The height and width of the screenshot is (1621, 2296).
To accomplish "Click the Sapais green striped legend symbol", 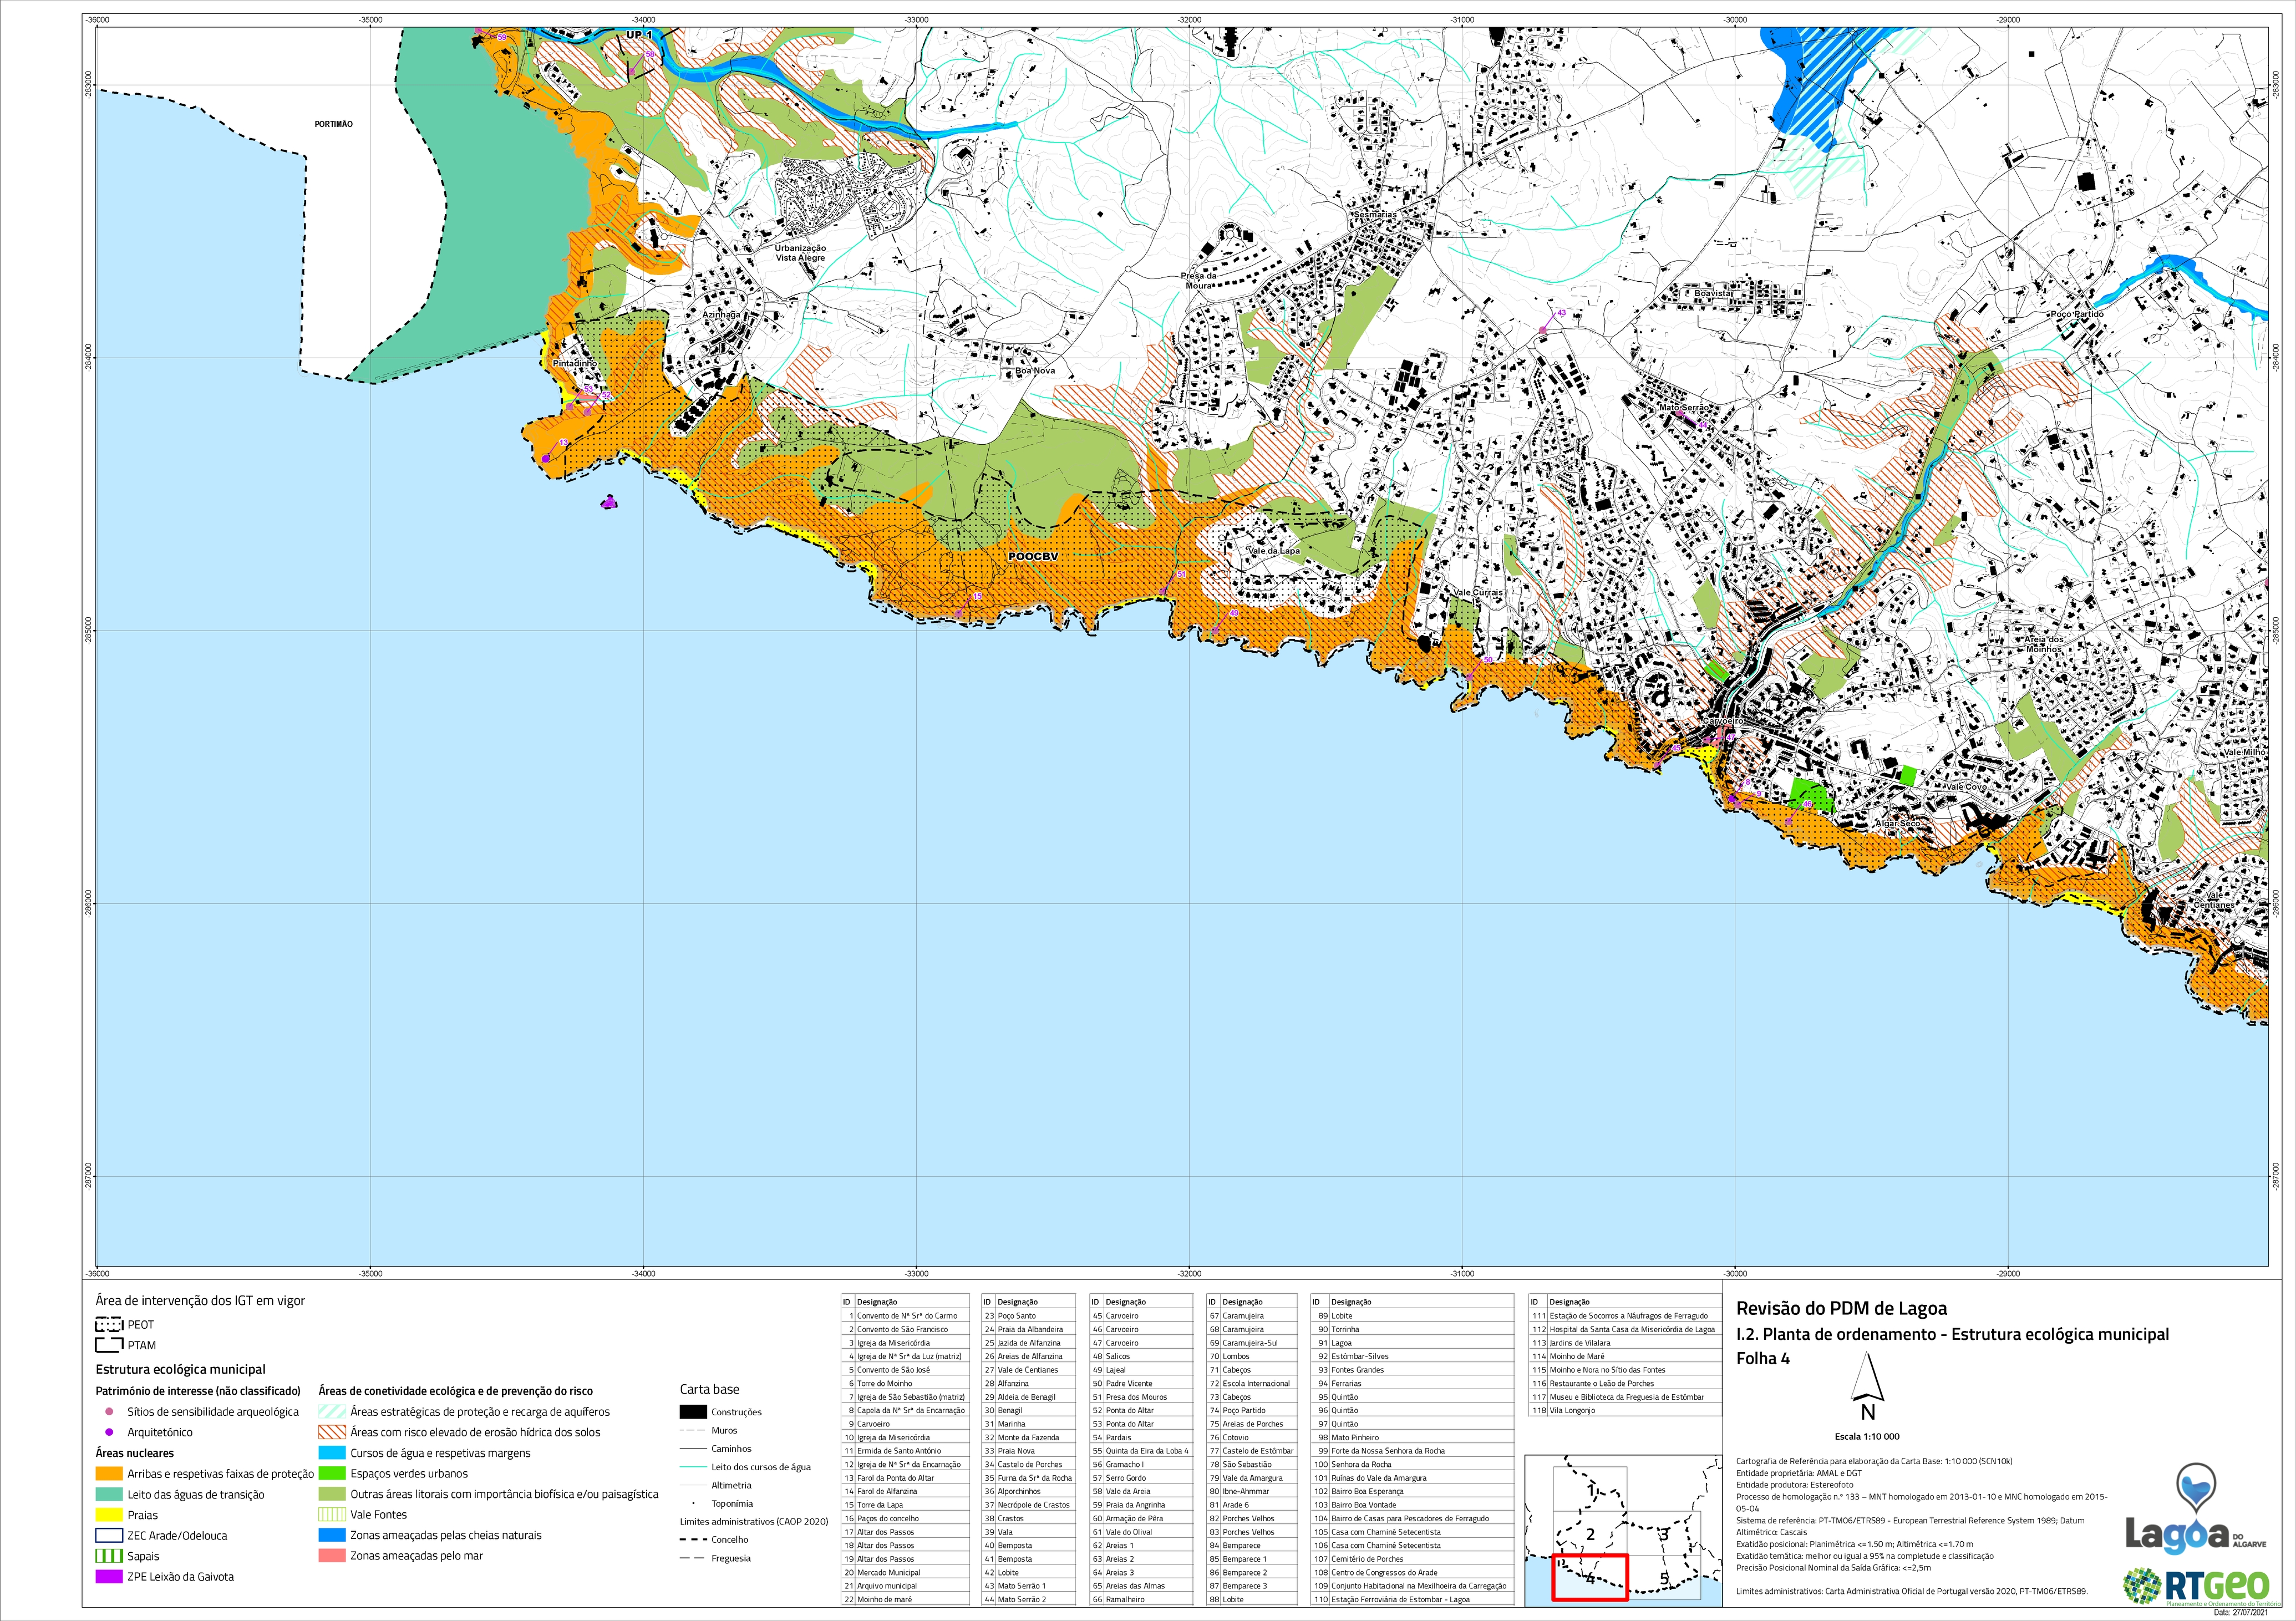I will pyautogui.click(x=109, y=1556).
